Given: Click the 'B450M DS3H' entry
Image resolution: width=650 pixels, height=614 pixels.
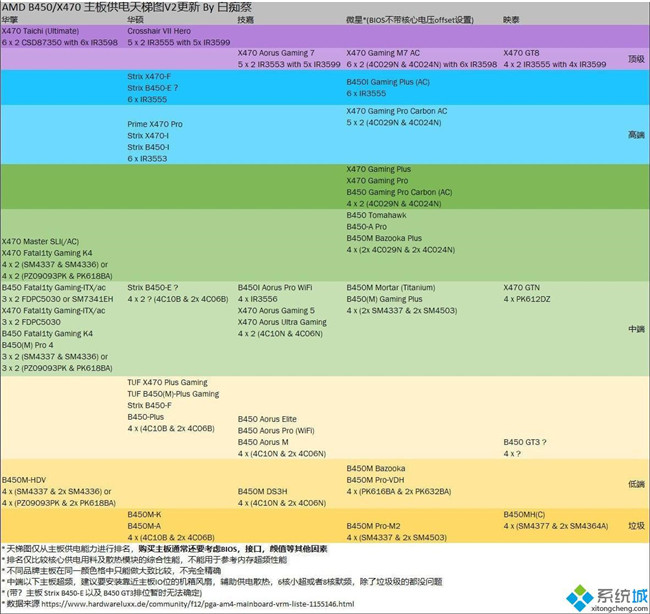Looking at the screenshot, I should click(x=262, y=491).
